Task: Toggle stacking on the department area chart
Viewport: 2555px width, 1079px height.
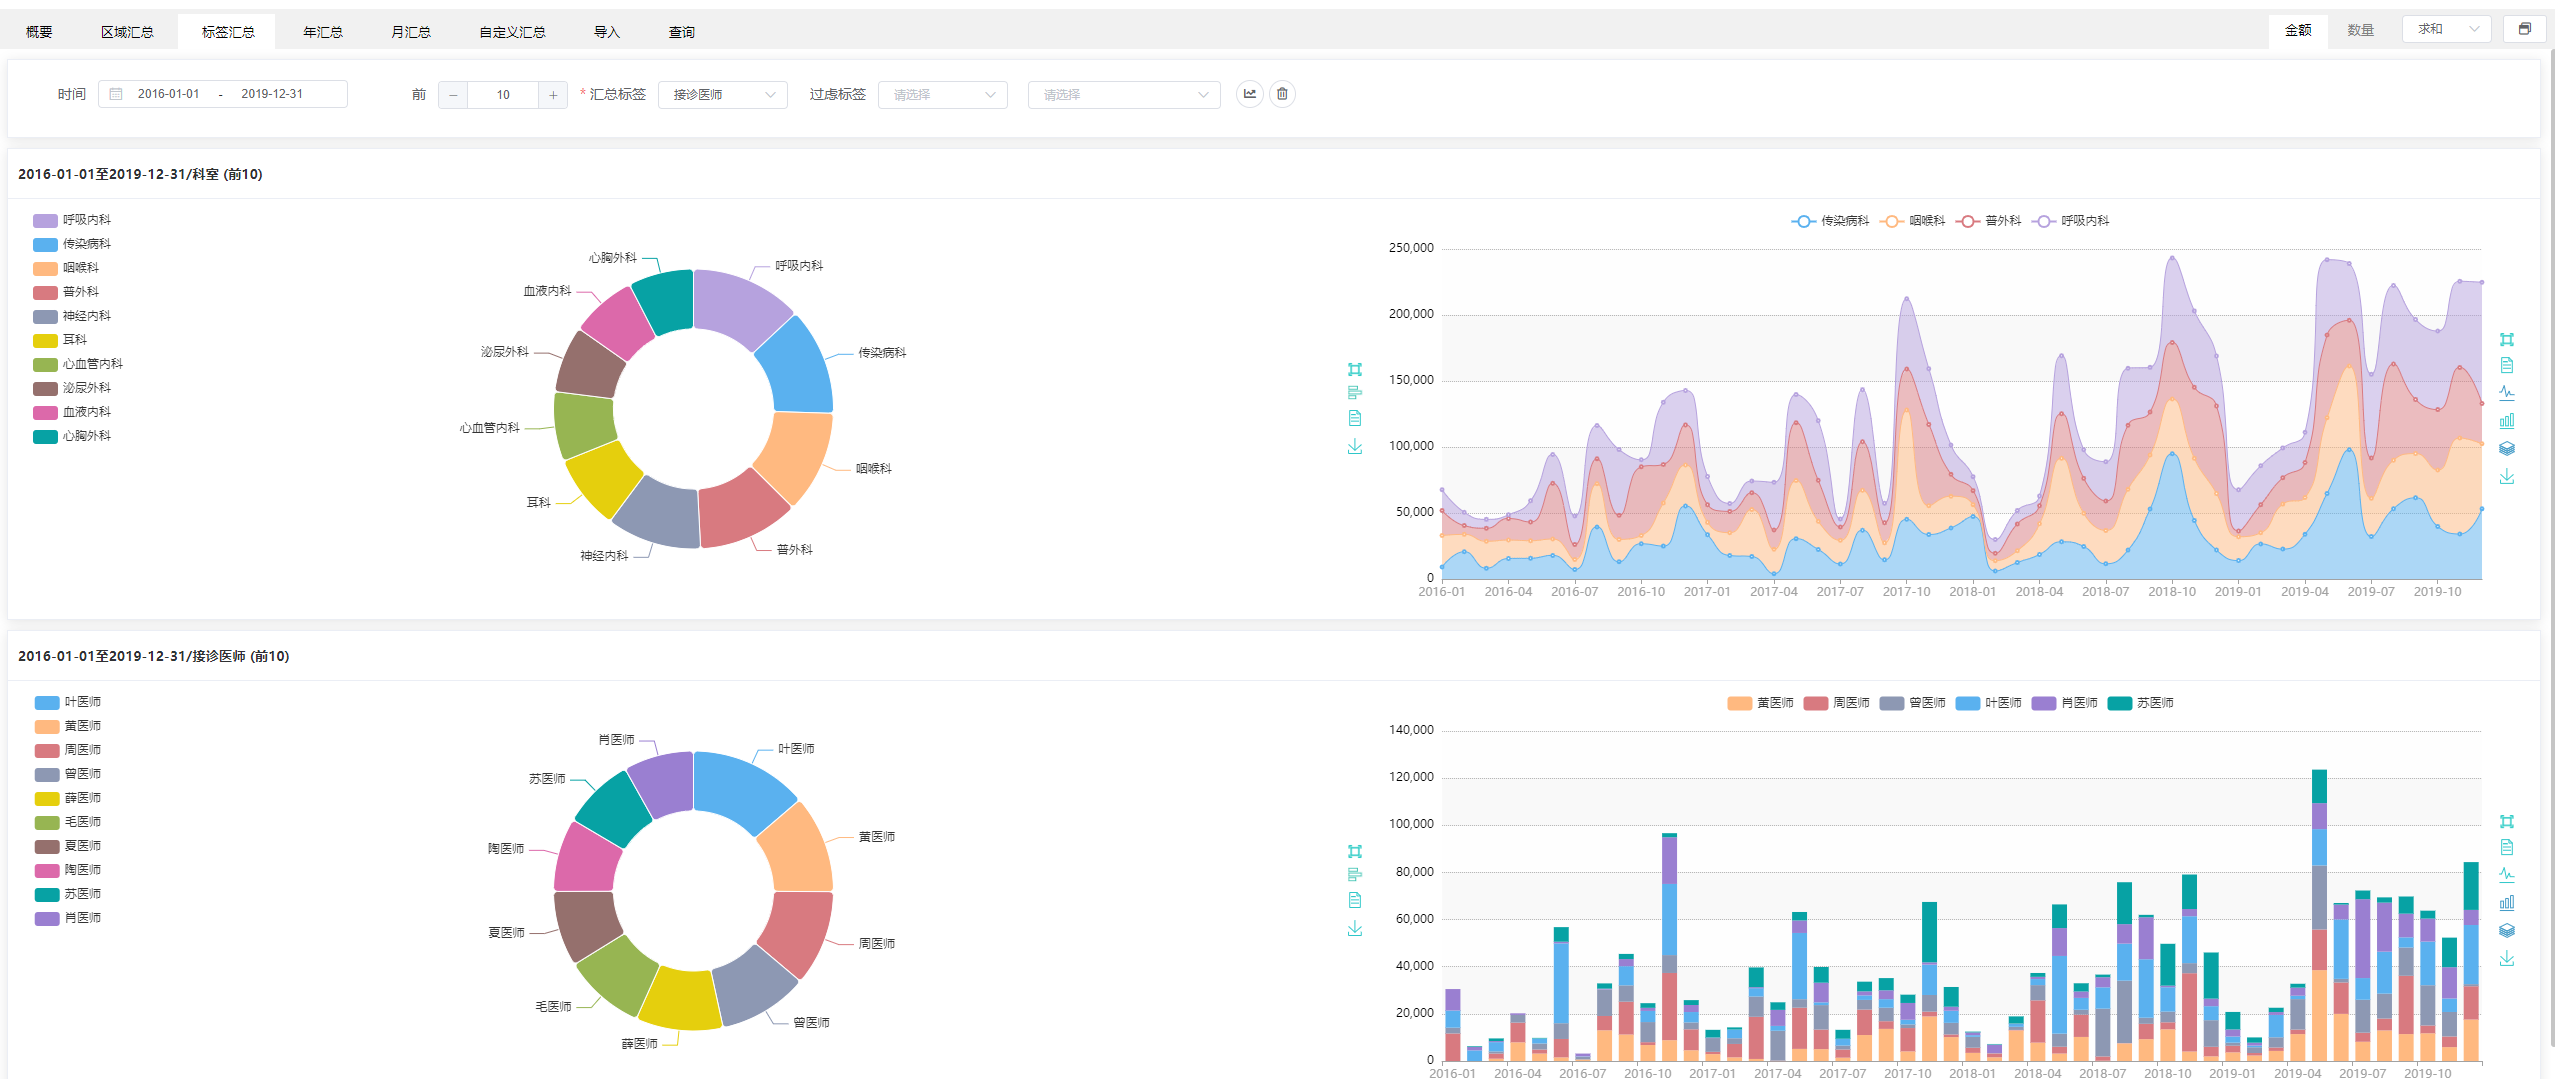Action: point(2506,449)
